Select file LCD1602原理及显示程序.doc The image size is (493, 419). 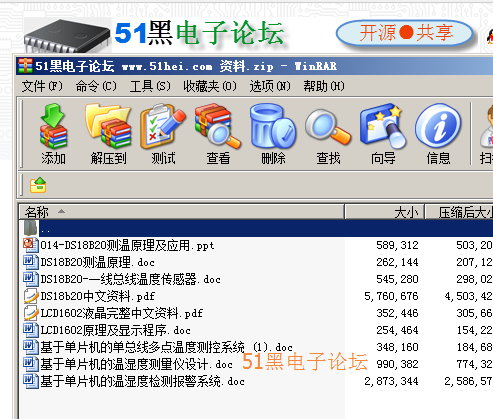[x=115, y=330]
